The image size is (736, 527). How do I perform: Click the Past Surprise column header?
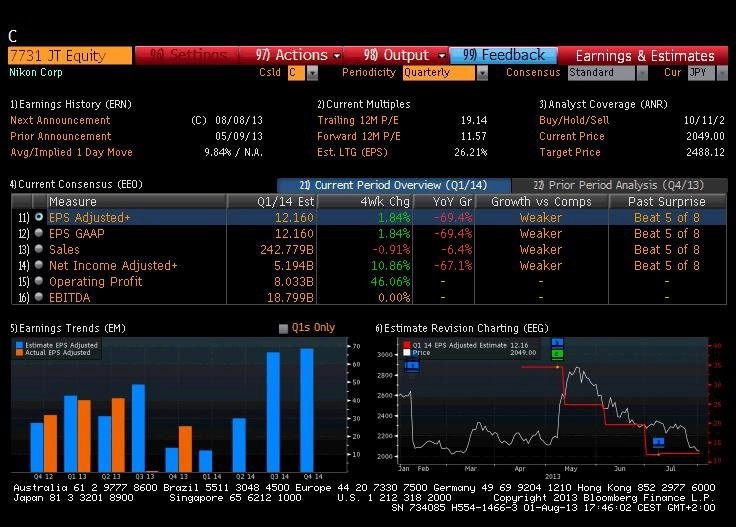click(667, 201)
